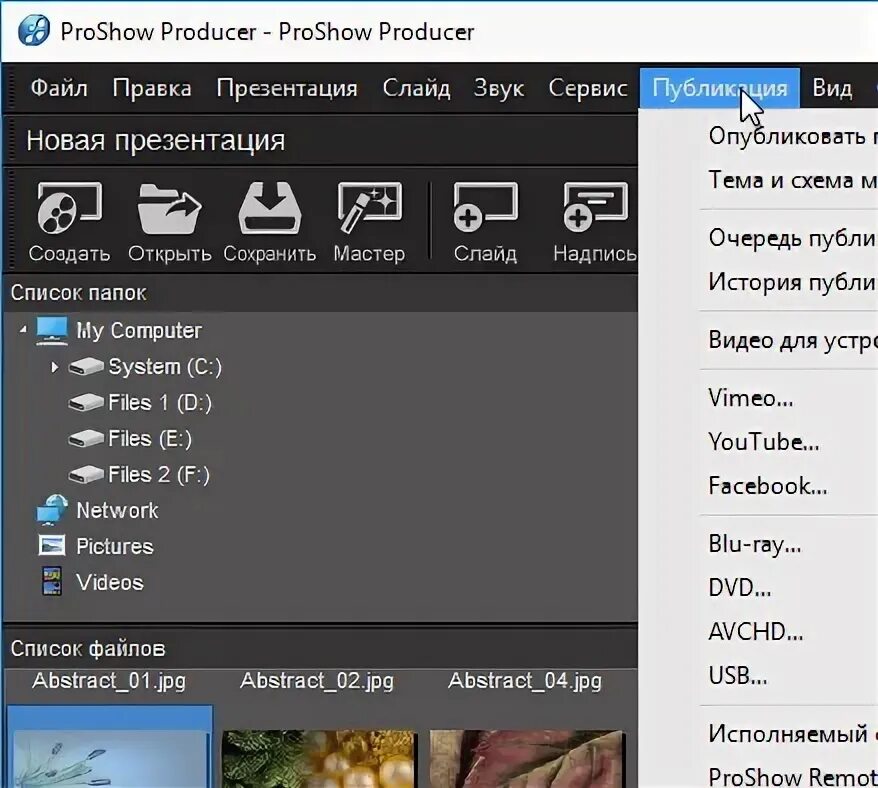878x788 pixels.
Task: Select Pictures in folder list
Action: pos(114,546)
